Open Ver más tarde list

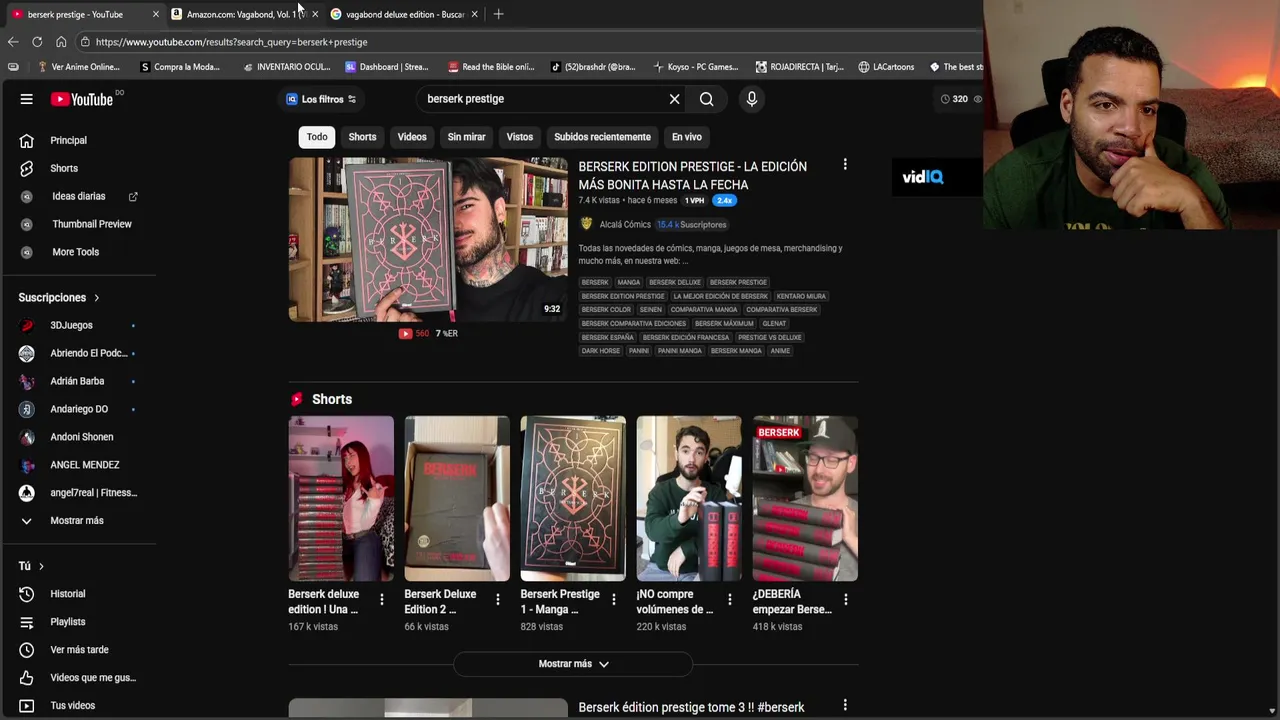(78, 650)
